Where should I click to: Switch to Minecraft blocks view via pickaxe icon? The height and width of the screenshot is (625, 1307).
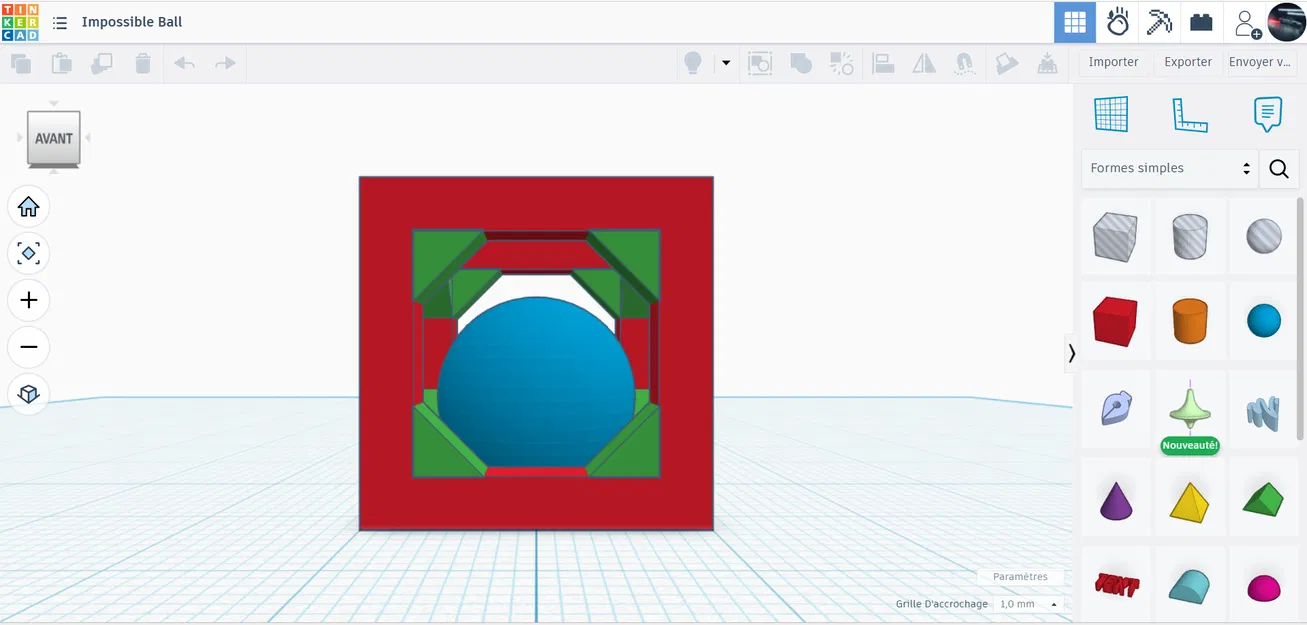[1159, 22]
